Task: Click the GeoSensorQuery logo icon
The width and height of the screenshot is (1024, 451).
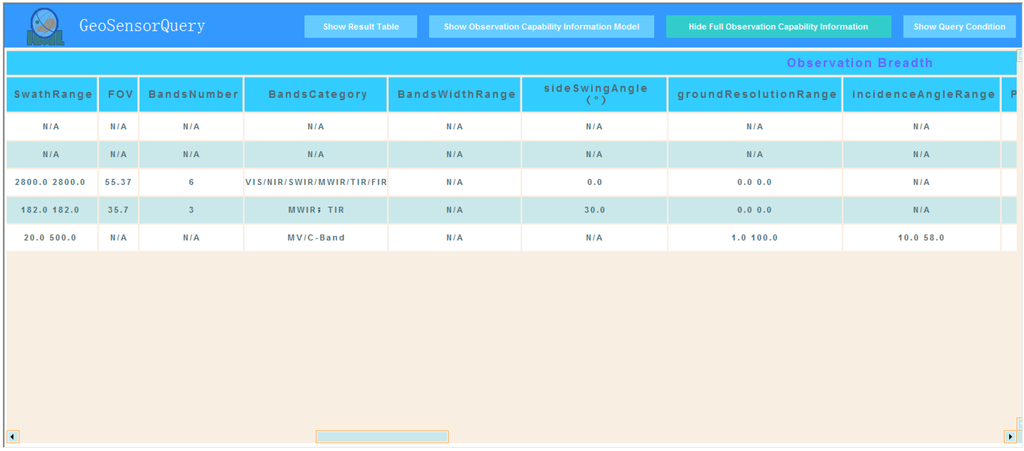Action: coord(46,26)
